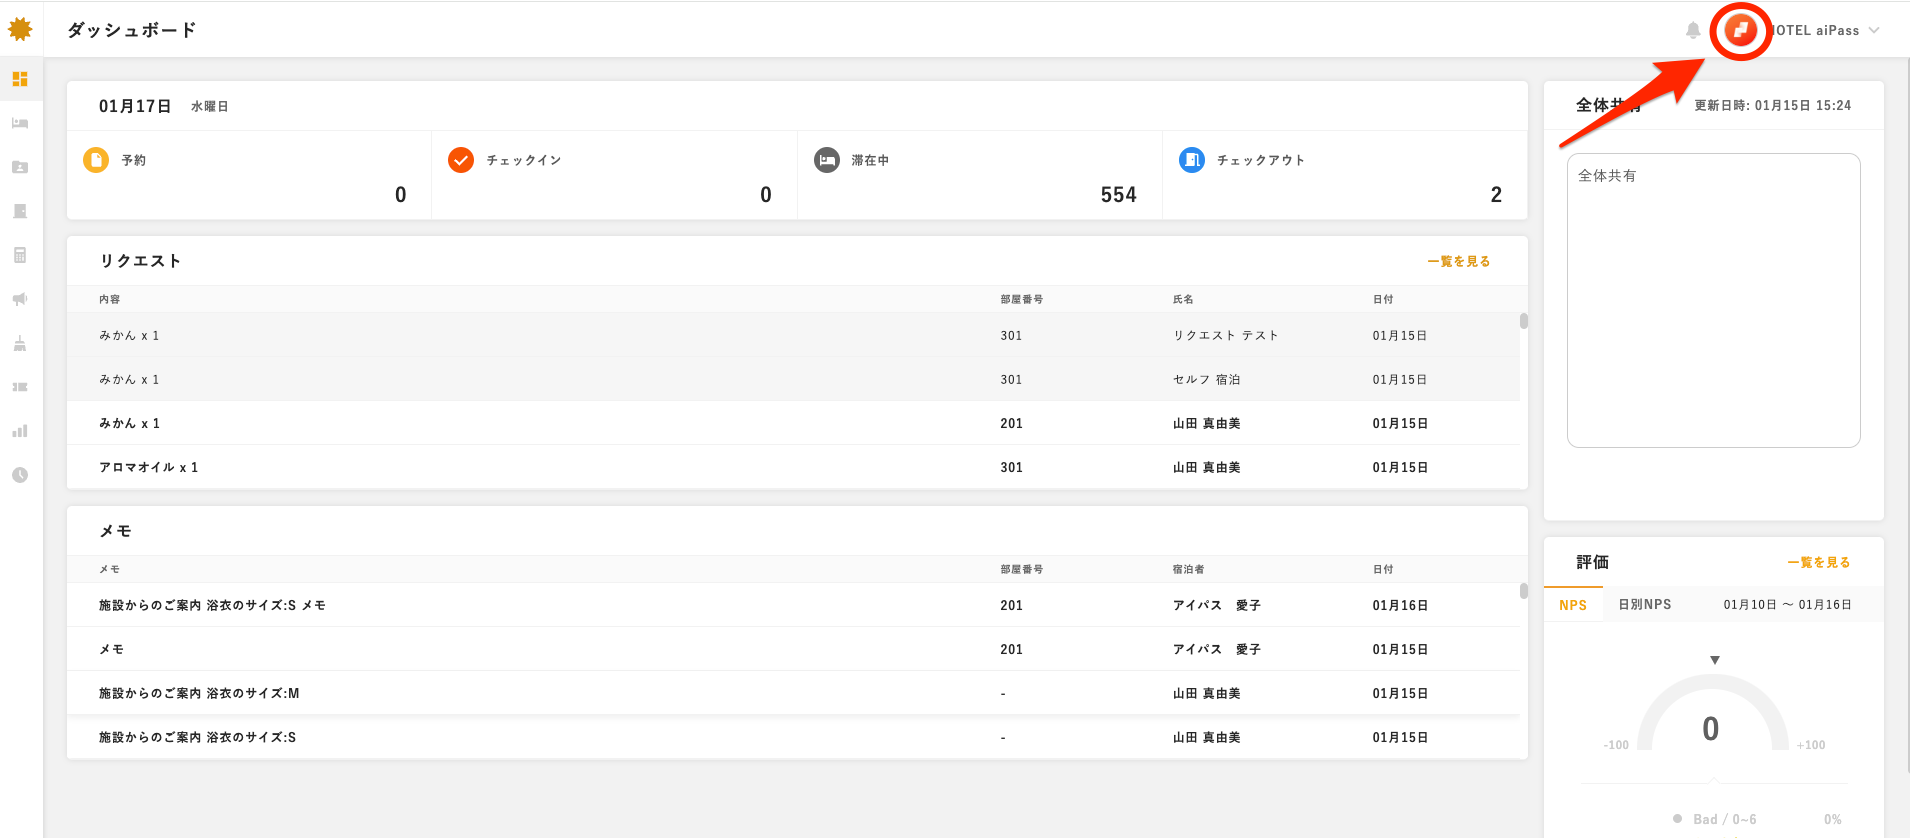Open memo 浴衣のサイズ:M row

click(x=793, y=693)
